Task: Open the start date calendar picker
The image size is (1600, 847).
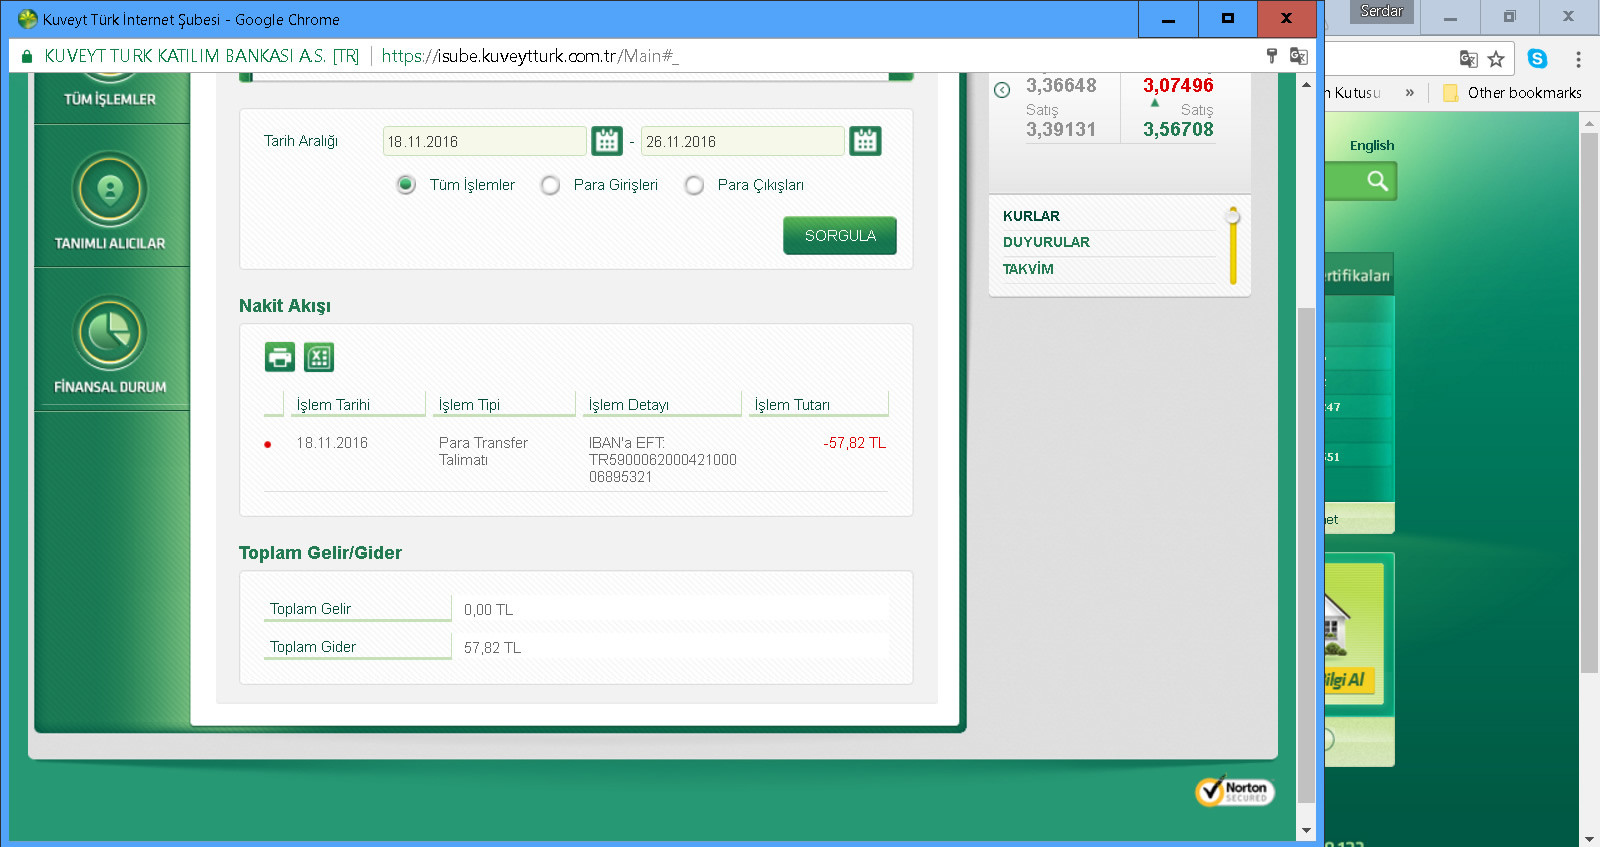Action: [607, 141]
